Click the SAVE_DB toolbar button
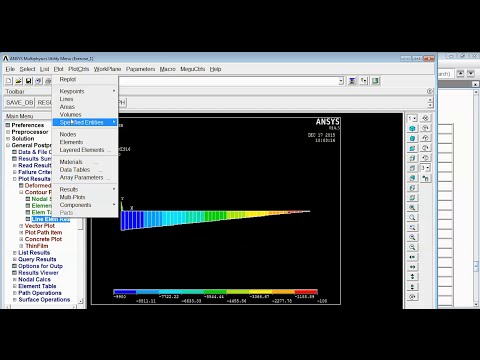Image resolution: width=480 pixels, height=360 pixels. [x=20, y=102]
